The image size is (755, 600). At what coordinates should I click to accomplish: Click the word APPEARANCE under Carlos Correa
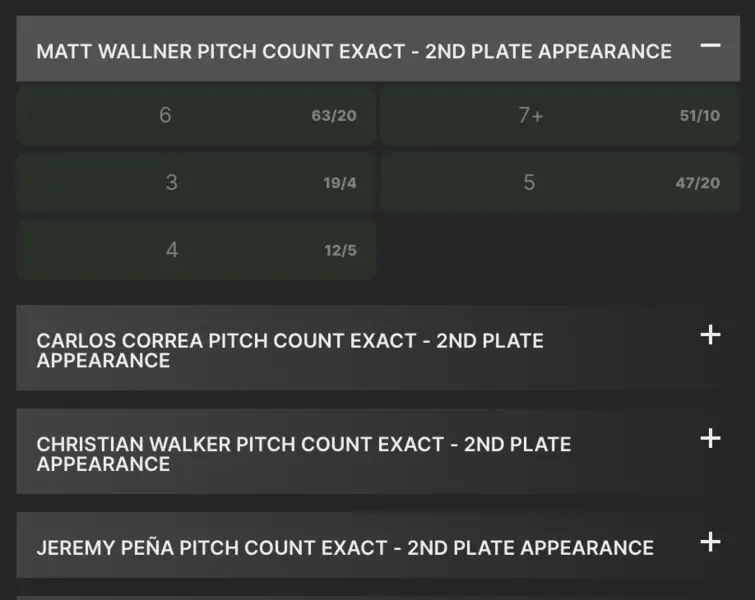103,361
